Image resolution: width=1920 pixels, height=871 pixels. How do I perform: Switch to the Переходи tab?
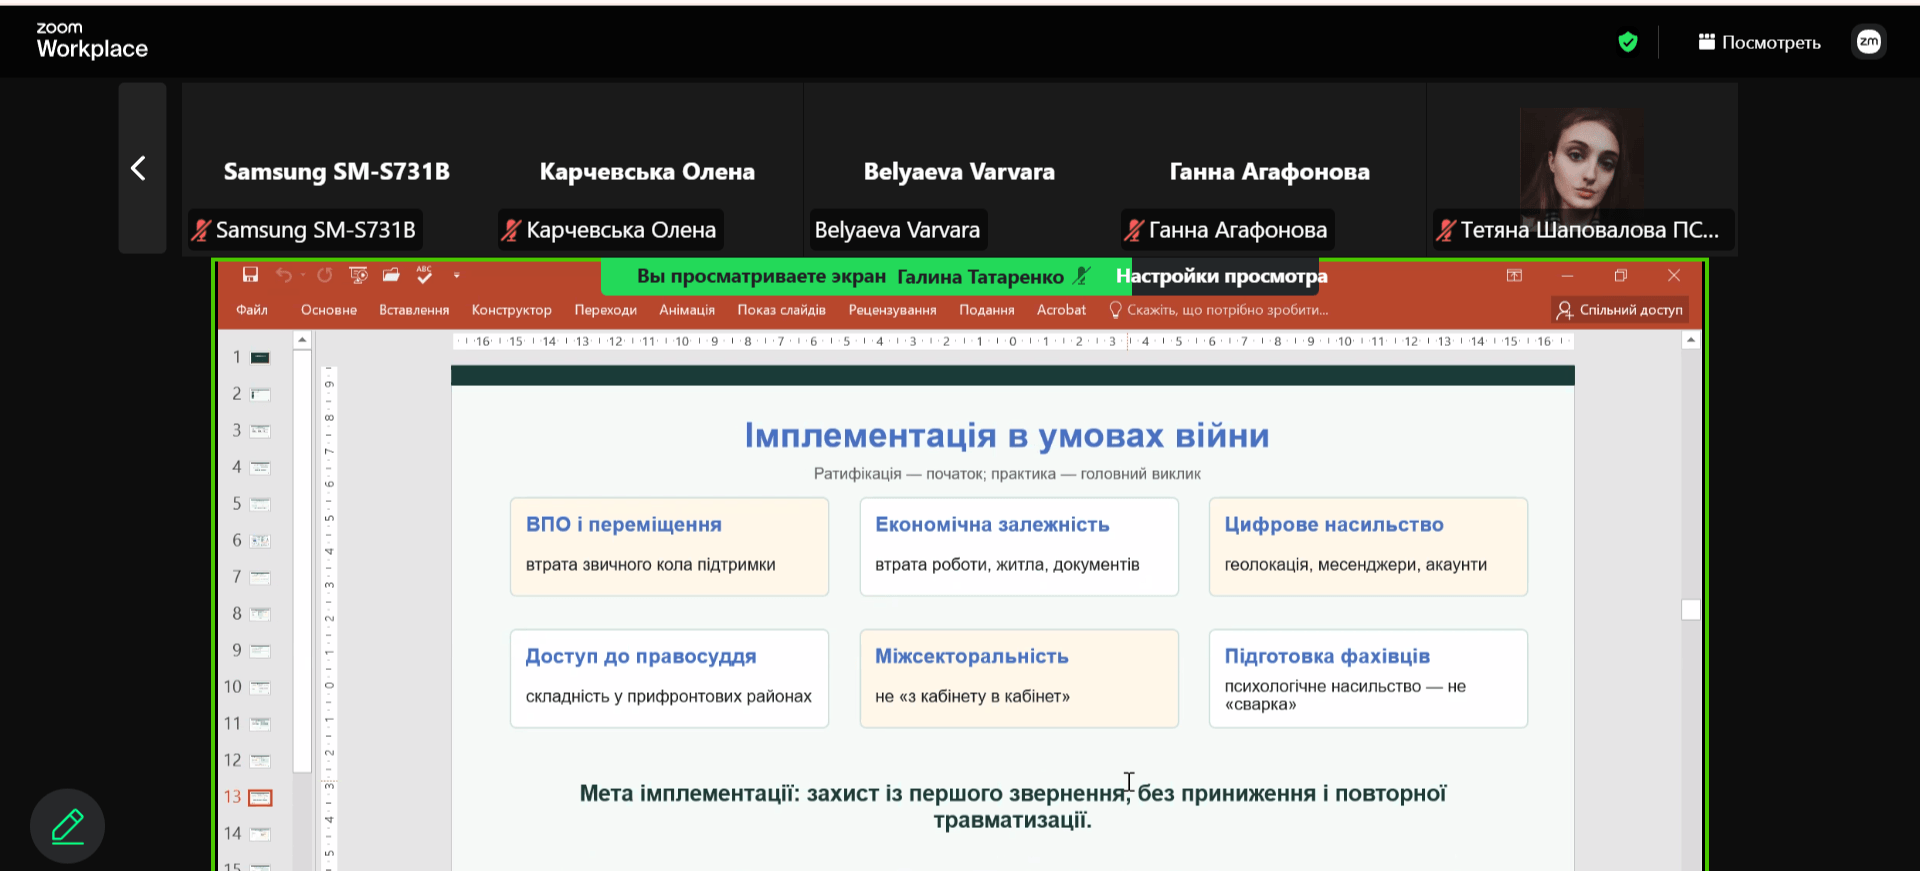pos(606,310)
